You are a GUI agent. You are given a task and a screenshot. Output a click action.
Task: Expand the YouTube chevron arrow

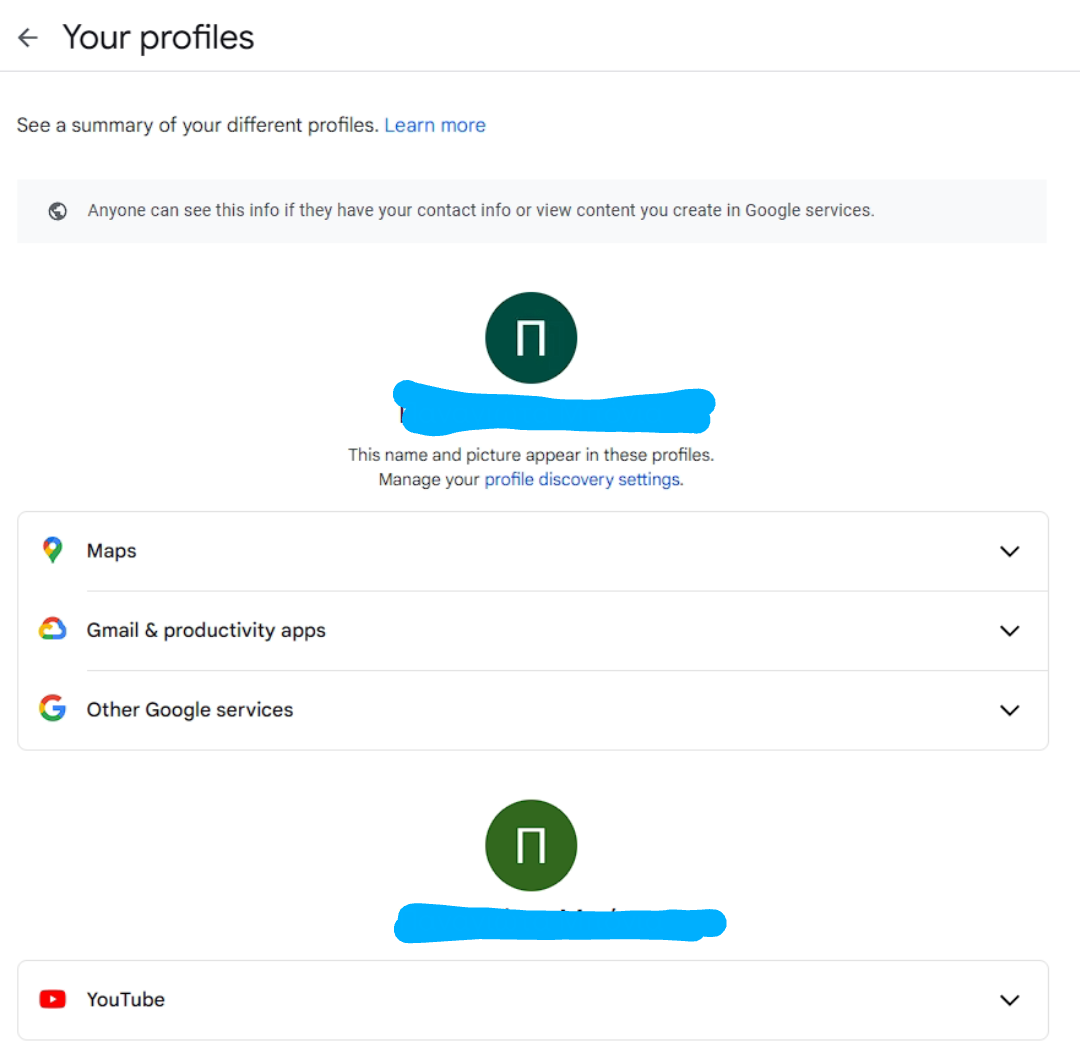(1010, 1000)
